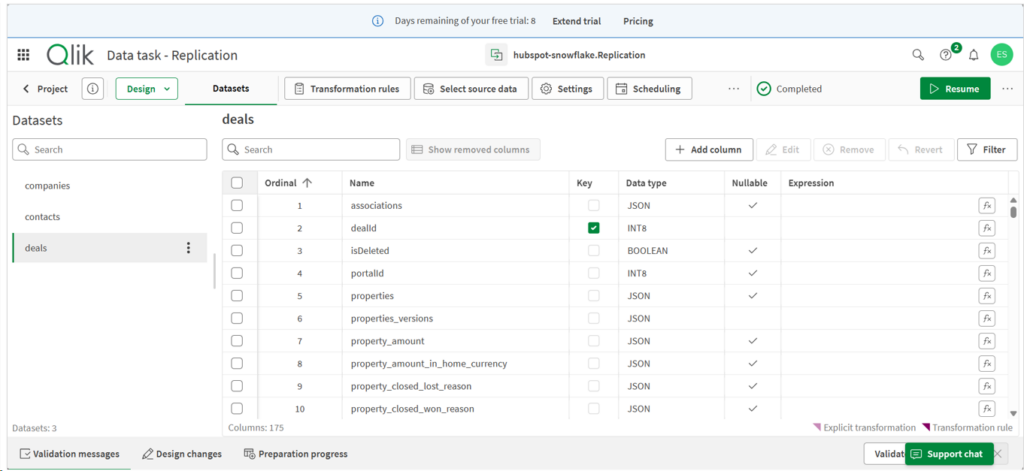Open the Pricing link
Screen dimensions: 1024x471
(x=638, y=21)
